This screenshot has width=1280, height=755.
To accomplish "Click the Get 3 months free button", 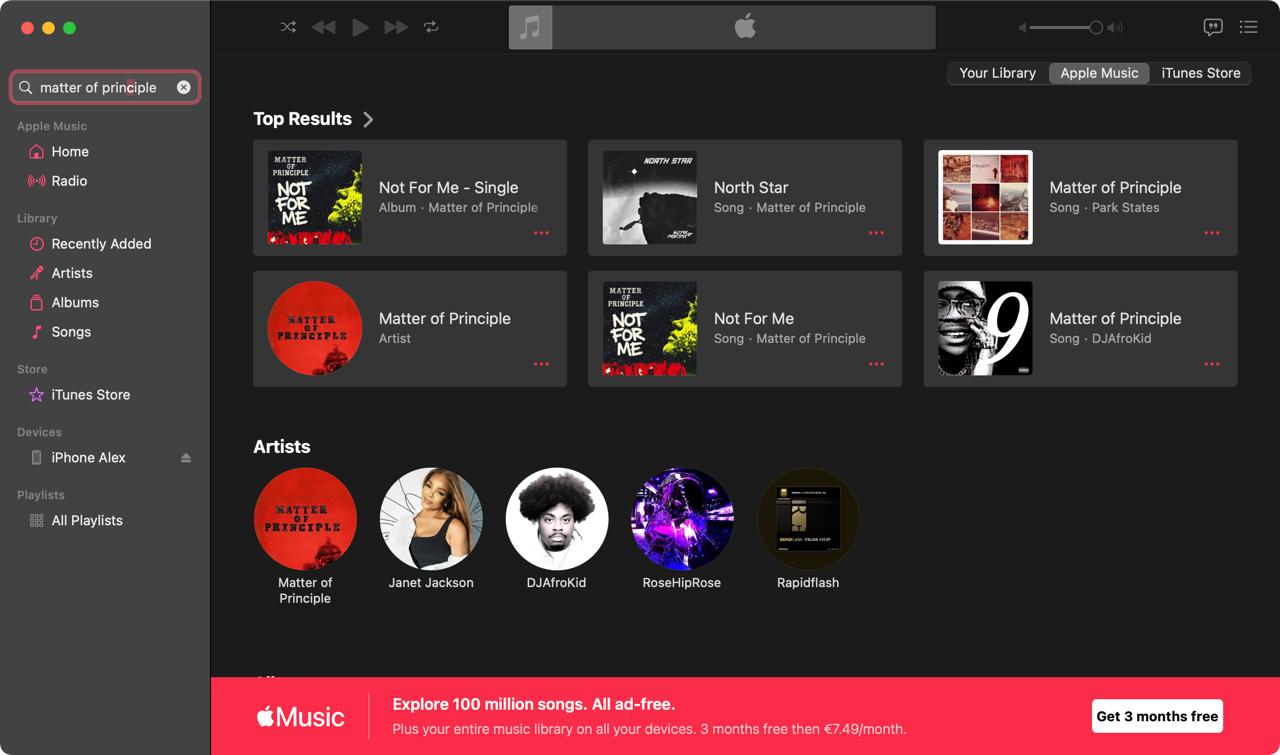I will 1157,716.
